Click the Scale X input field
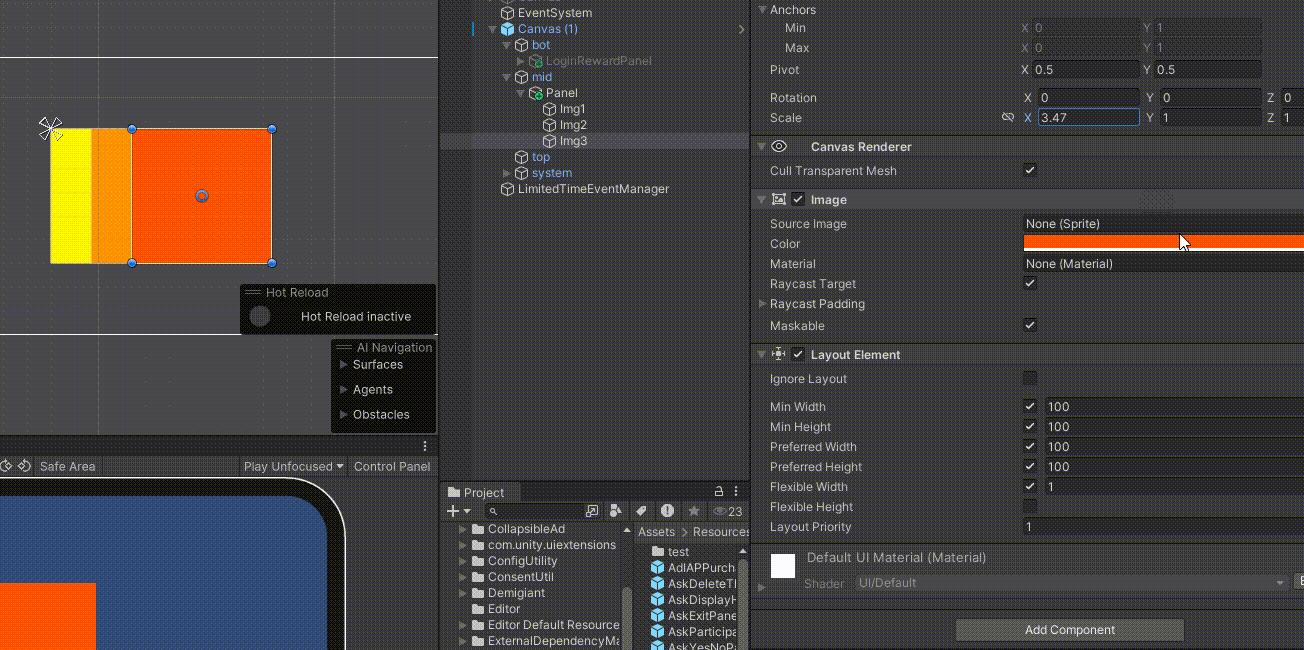Screen dimensions: 1304x650 point(1088,118)
